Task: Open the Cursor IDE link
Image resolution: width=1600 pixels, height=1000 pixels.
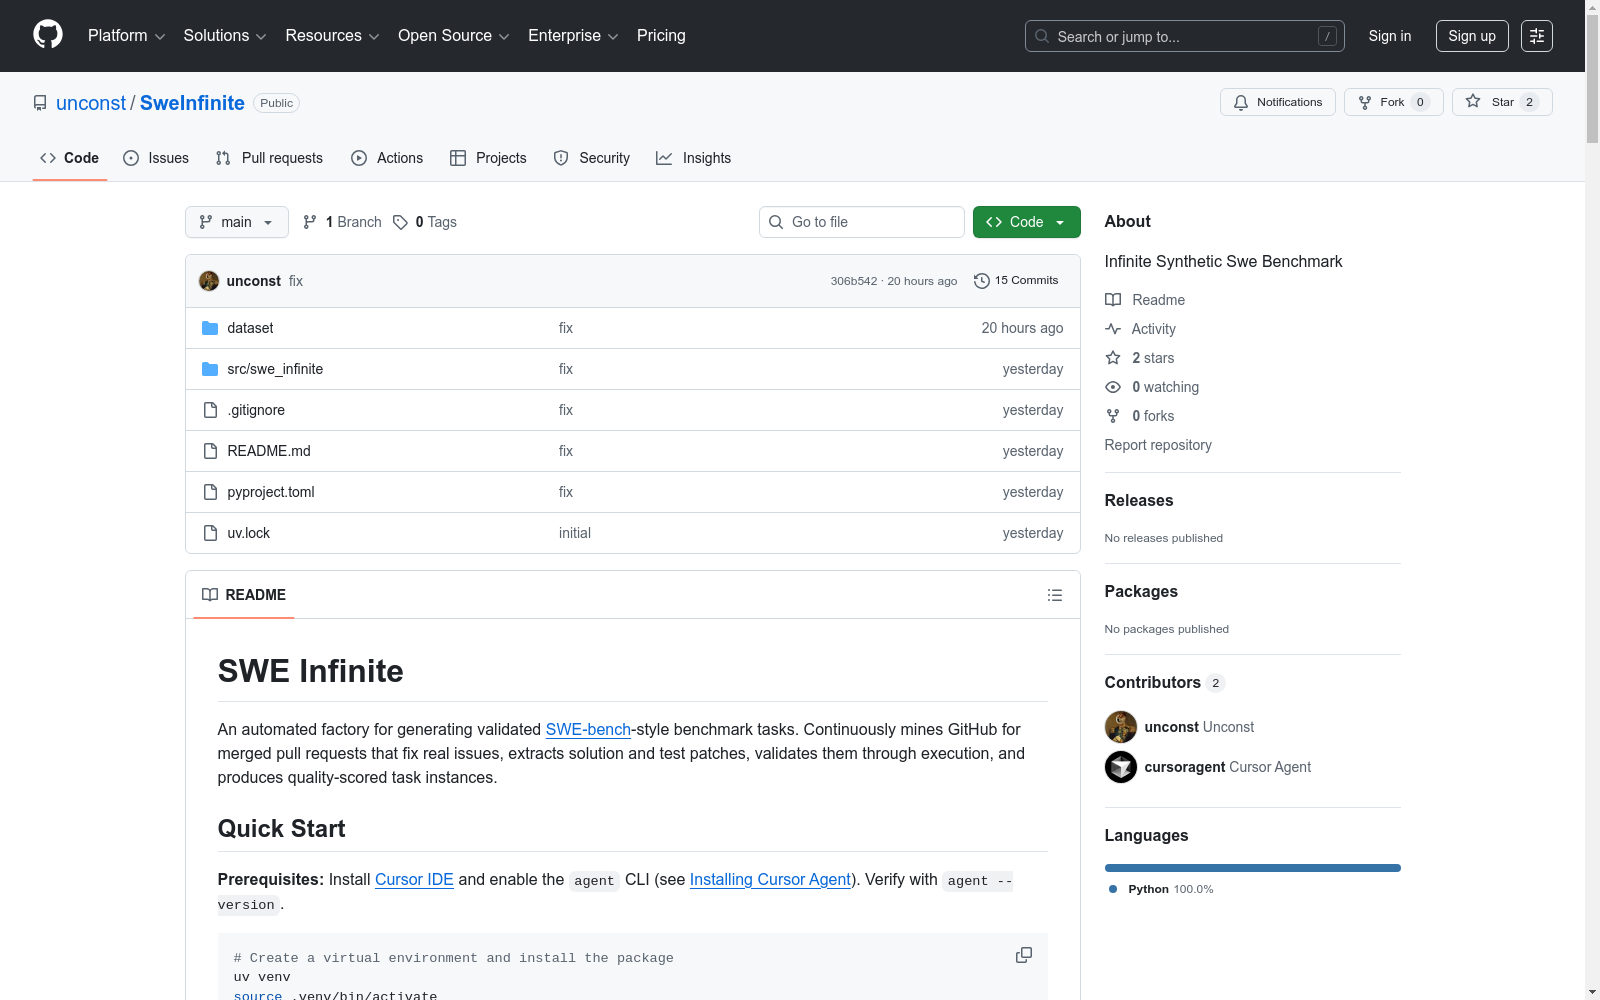Action: 414,880
